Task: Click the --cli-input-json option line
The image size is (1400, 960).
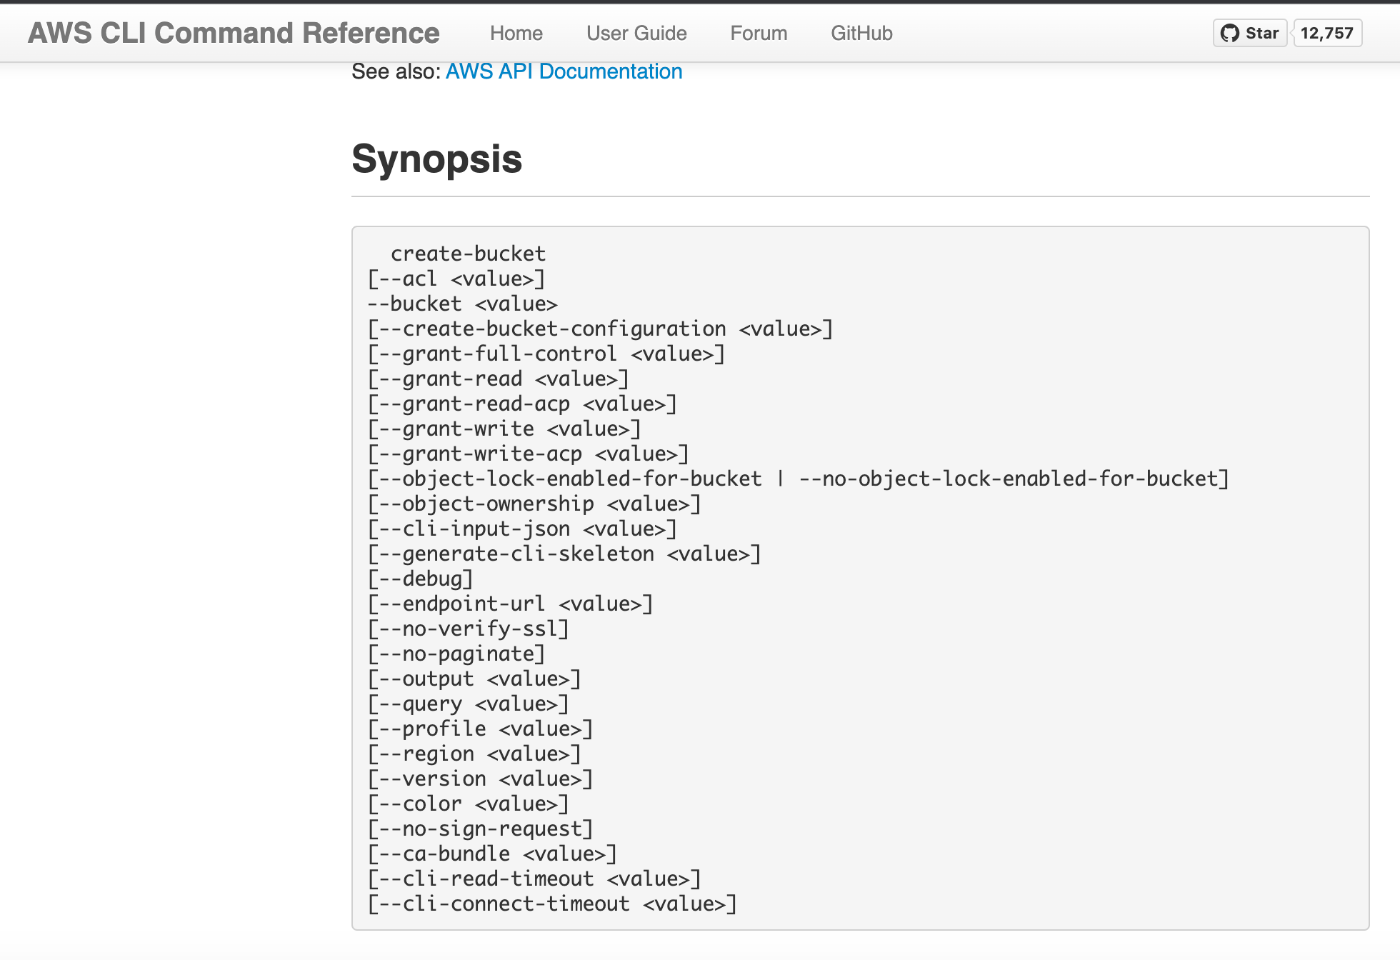Action: [522, 529]
